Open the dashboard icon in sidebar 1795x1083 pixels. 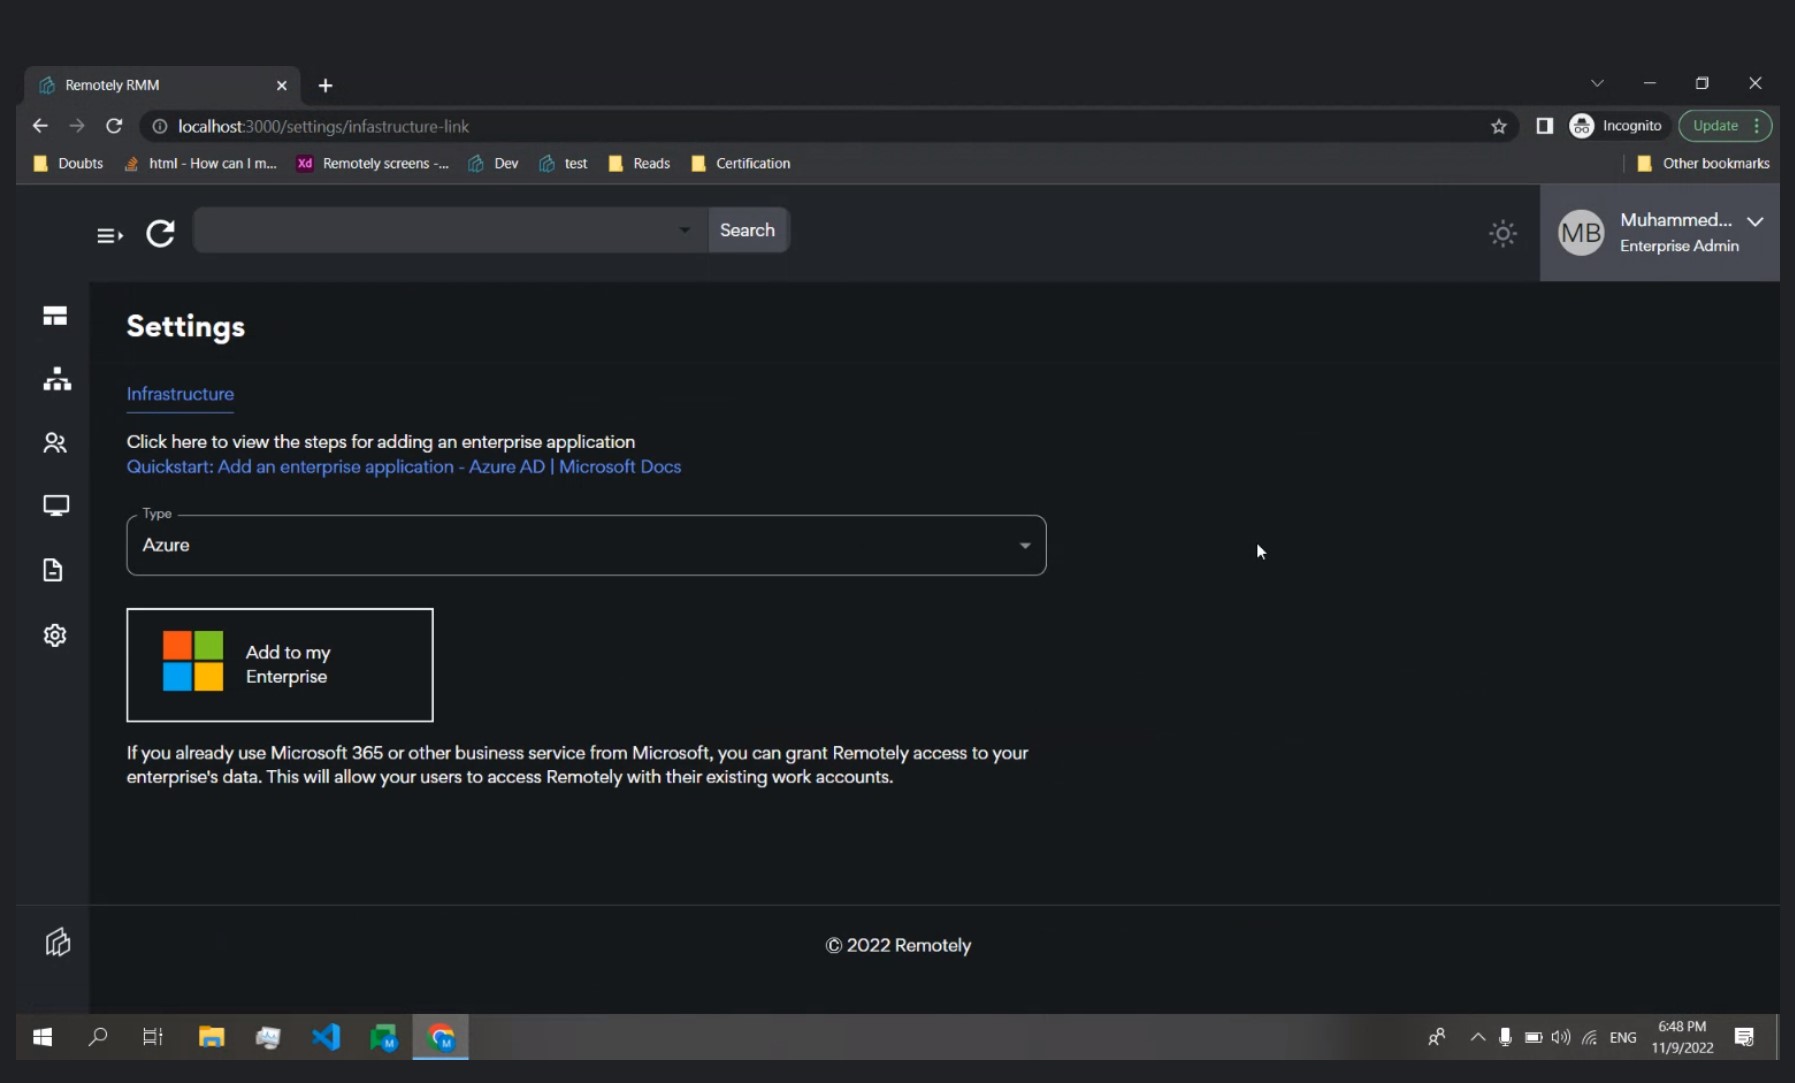coord(55,316)
